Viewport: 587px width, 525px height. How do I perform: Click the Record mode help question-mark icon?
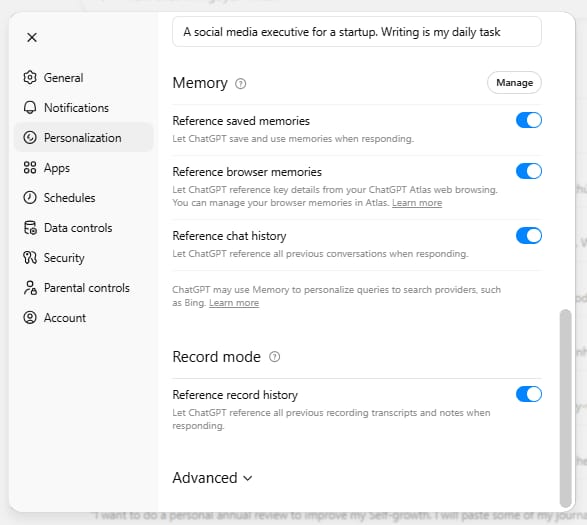pyautogui.click(x=274, y=356)
